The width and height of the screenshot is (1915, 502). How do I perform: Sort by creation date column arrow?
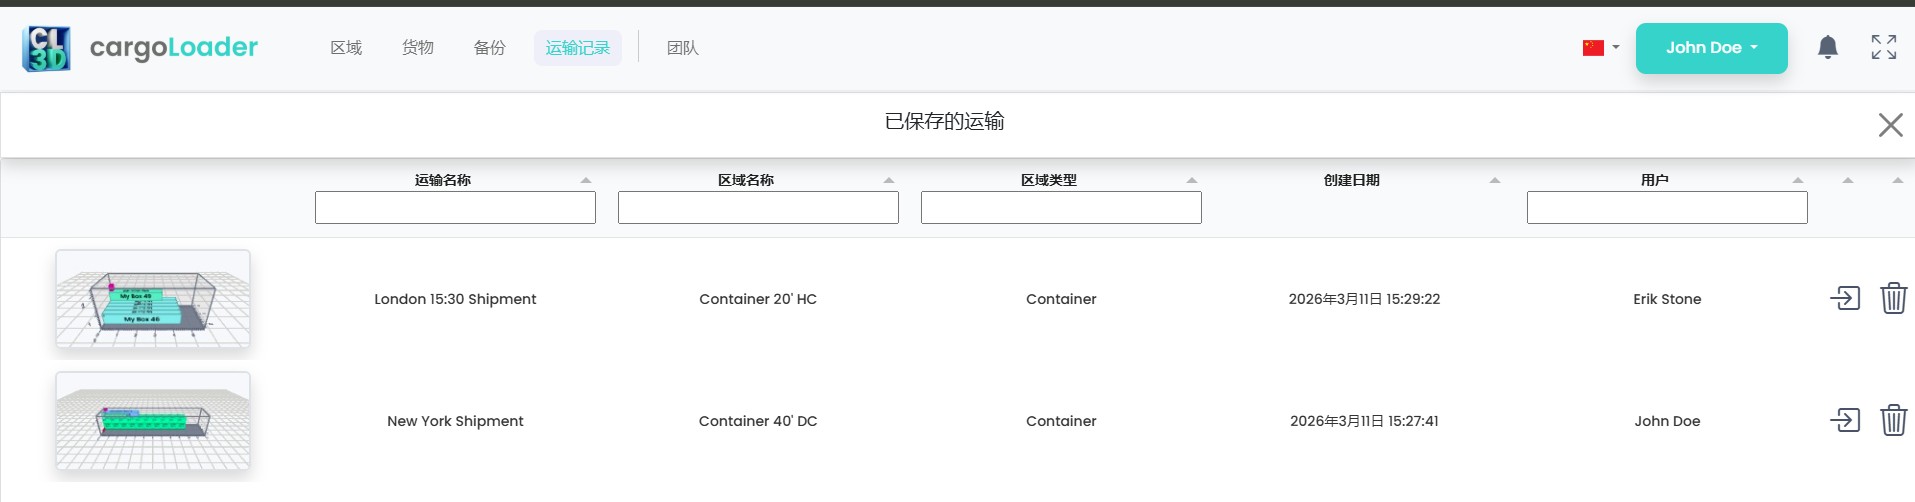1495,180
